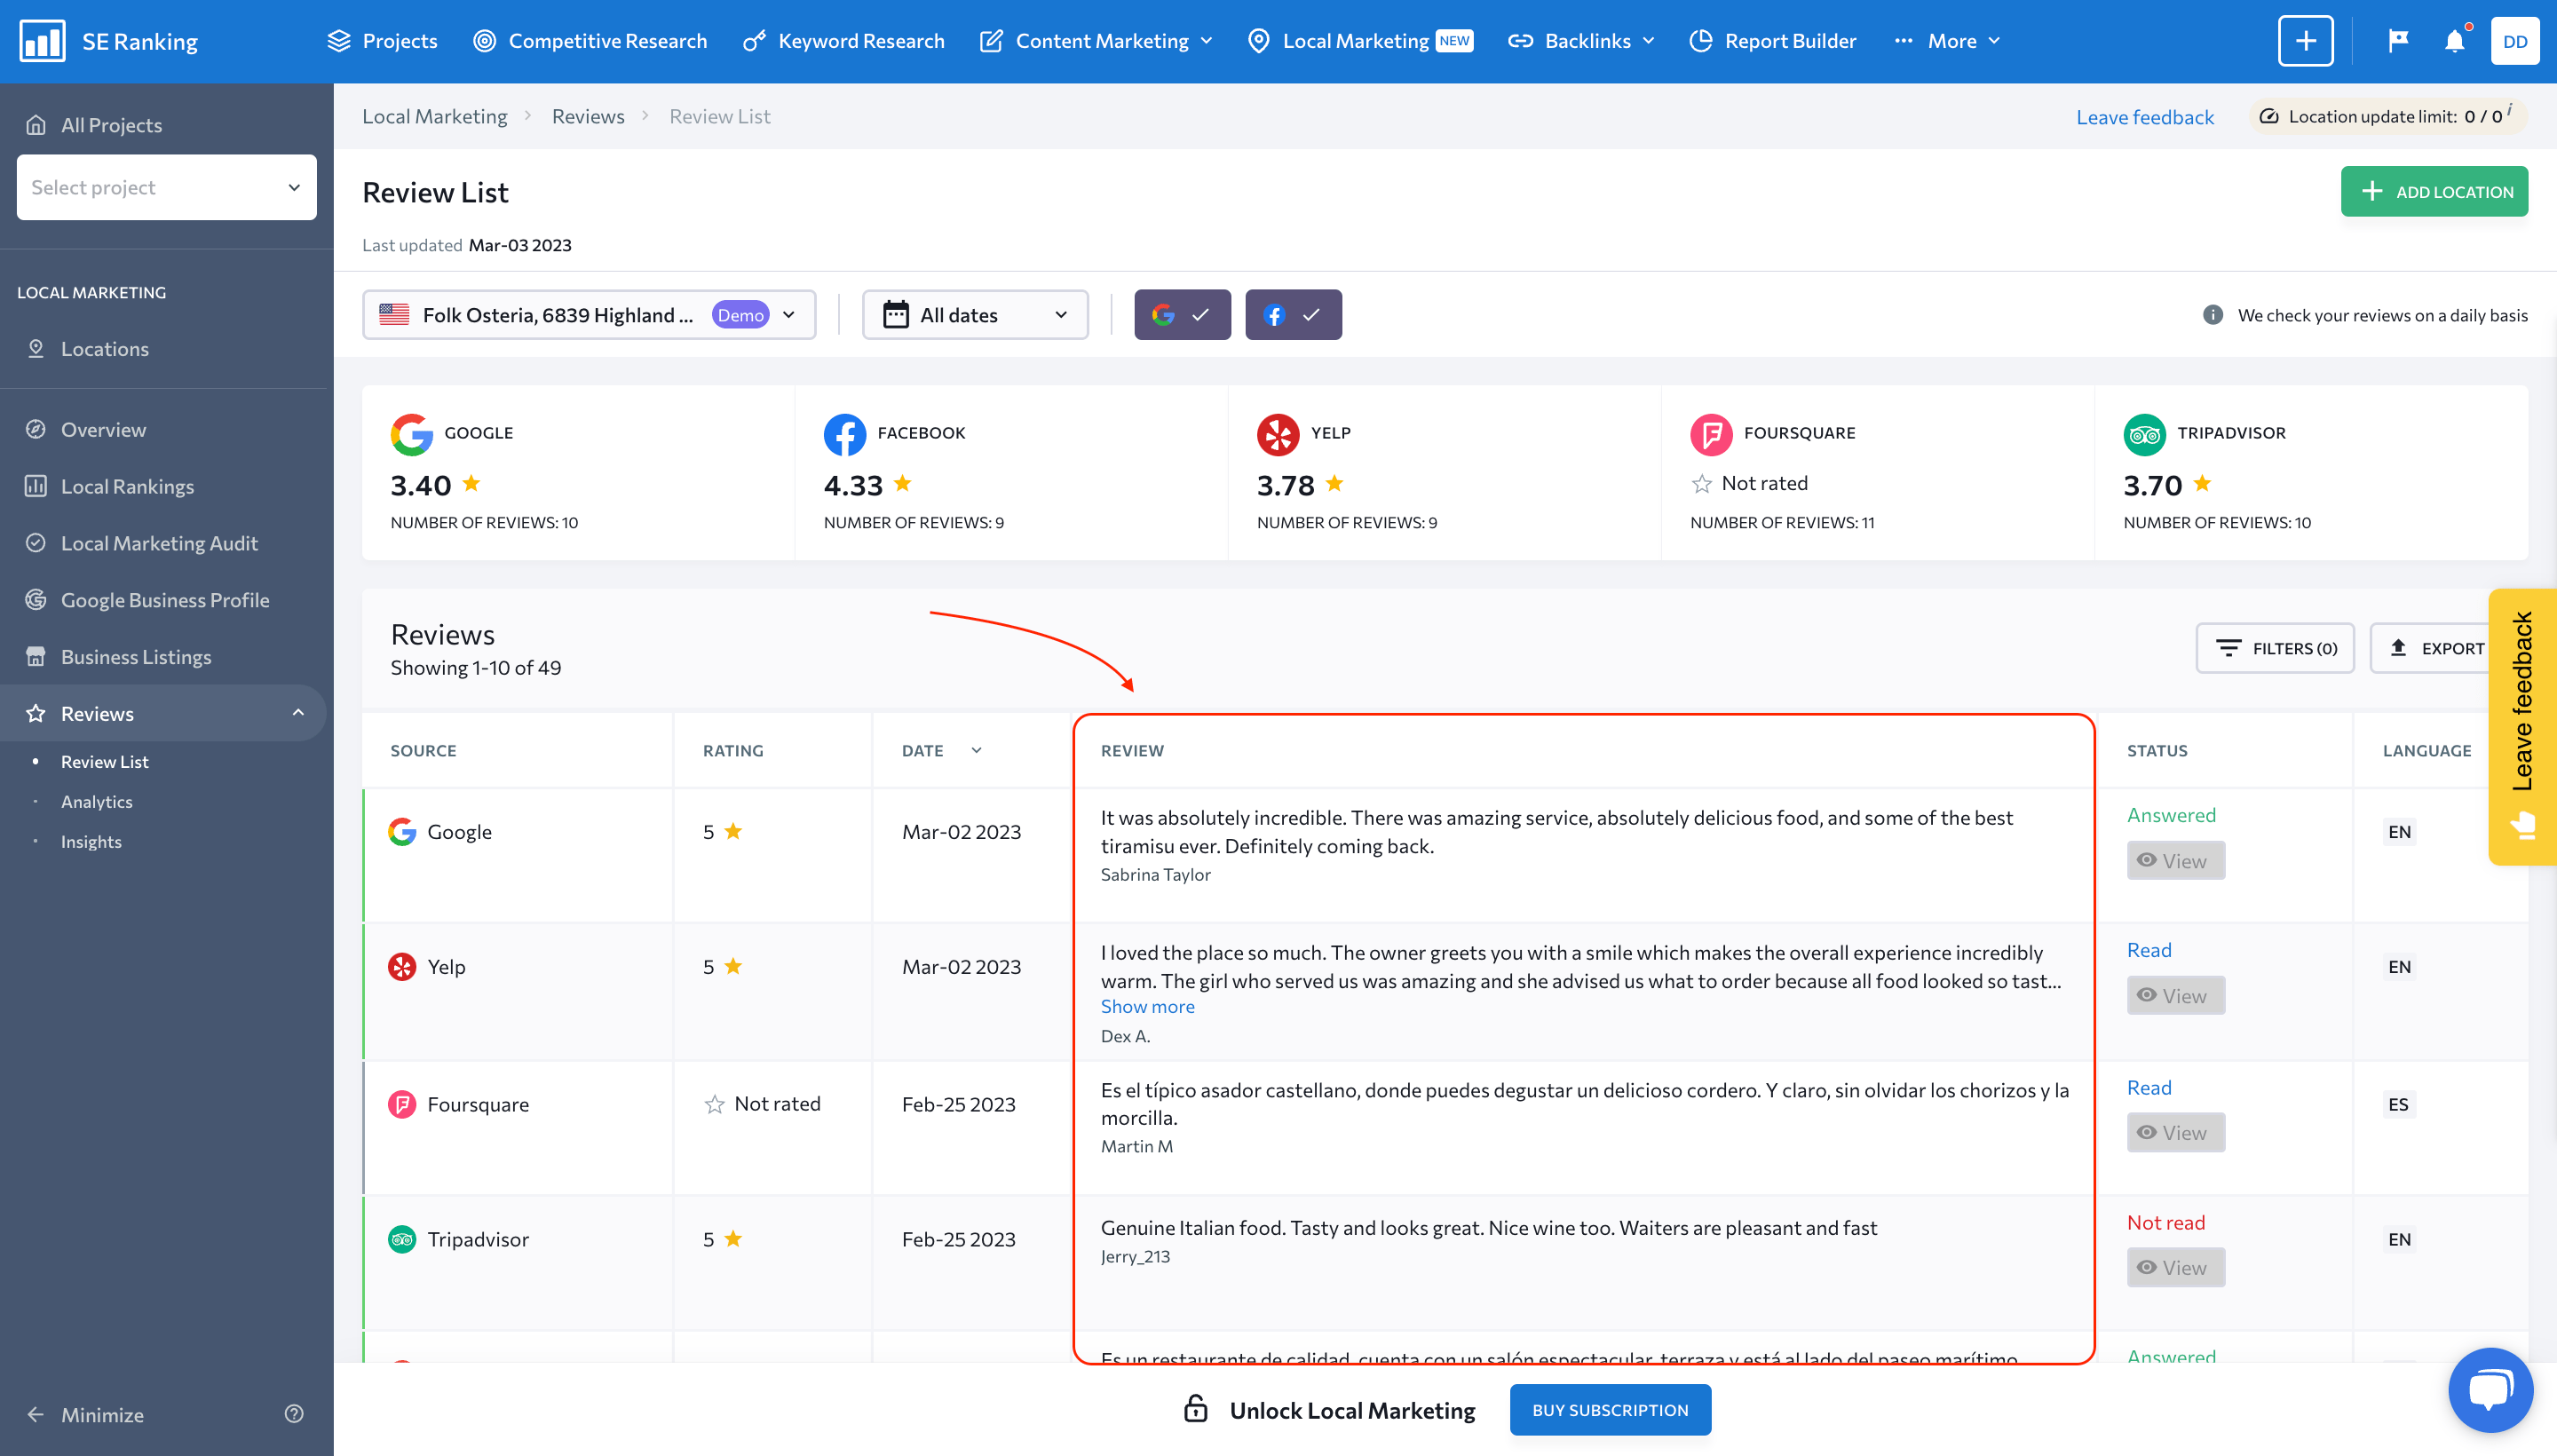Open the Projects menu
The height and width of the screenshot is (1456, 2557).
383,41
